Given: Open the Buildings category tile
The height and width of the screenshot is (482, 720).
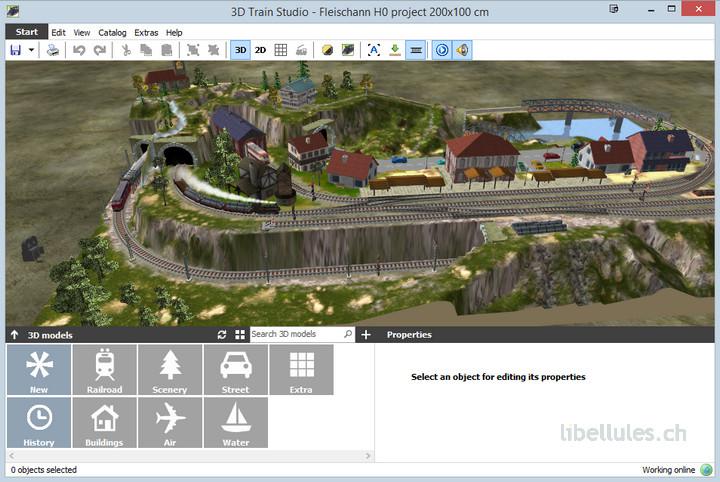Looking at the screenshot, I should coord(105,423).
